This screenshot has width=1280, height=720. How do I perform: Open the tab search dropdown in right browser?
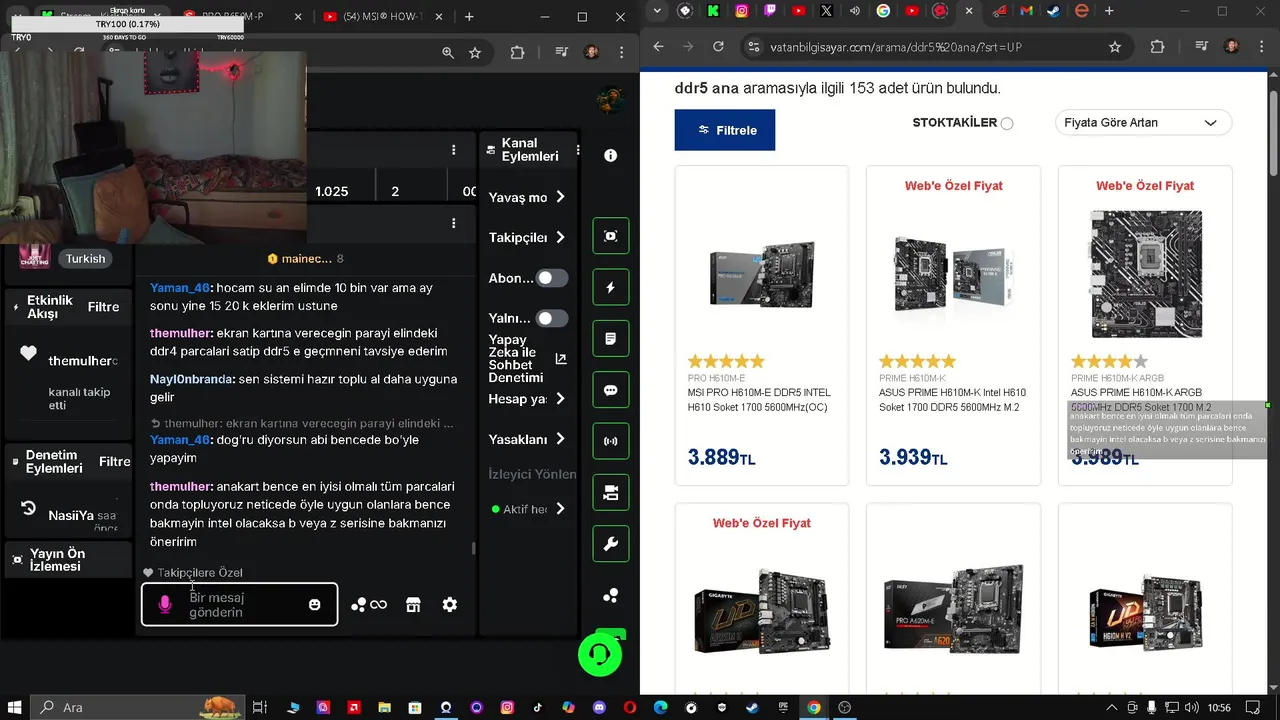coord(655,11)
